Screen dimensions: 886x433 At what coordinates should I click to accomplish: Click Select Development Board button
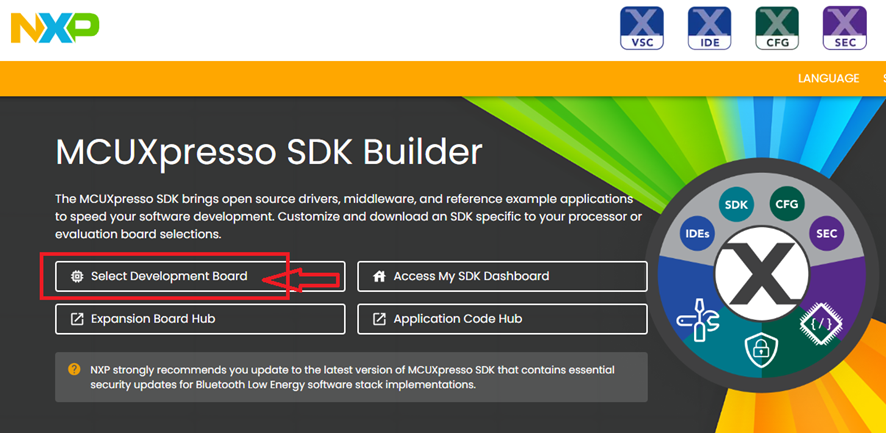pyautogui.click(x=200, y=276)
